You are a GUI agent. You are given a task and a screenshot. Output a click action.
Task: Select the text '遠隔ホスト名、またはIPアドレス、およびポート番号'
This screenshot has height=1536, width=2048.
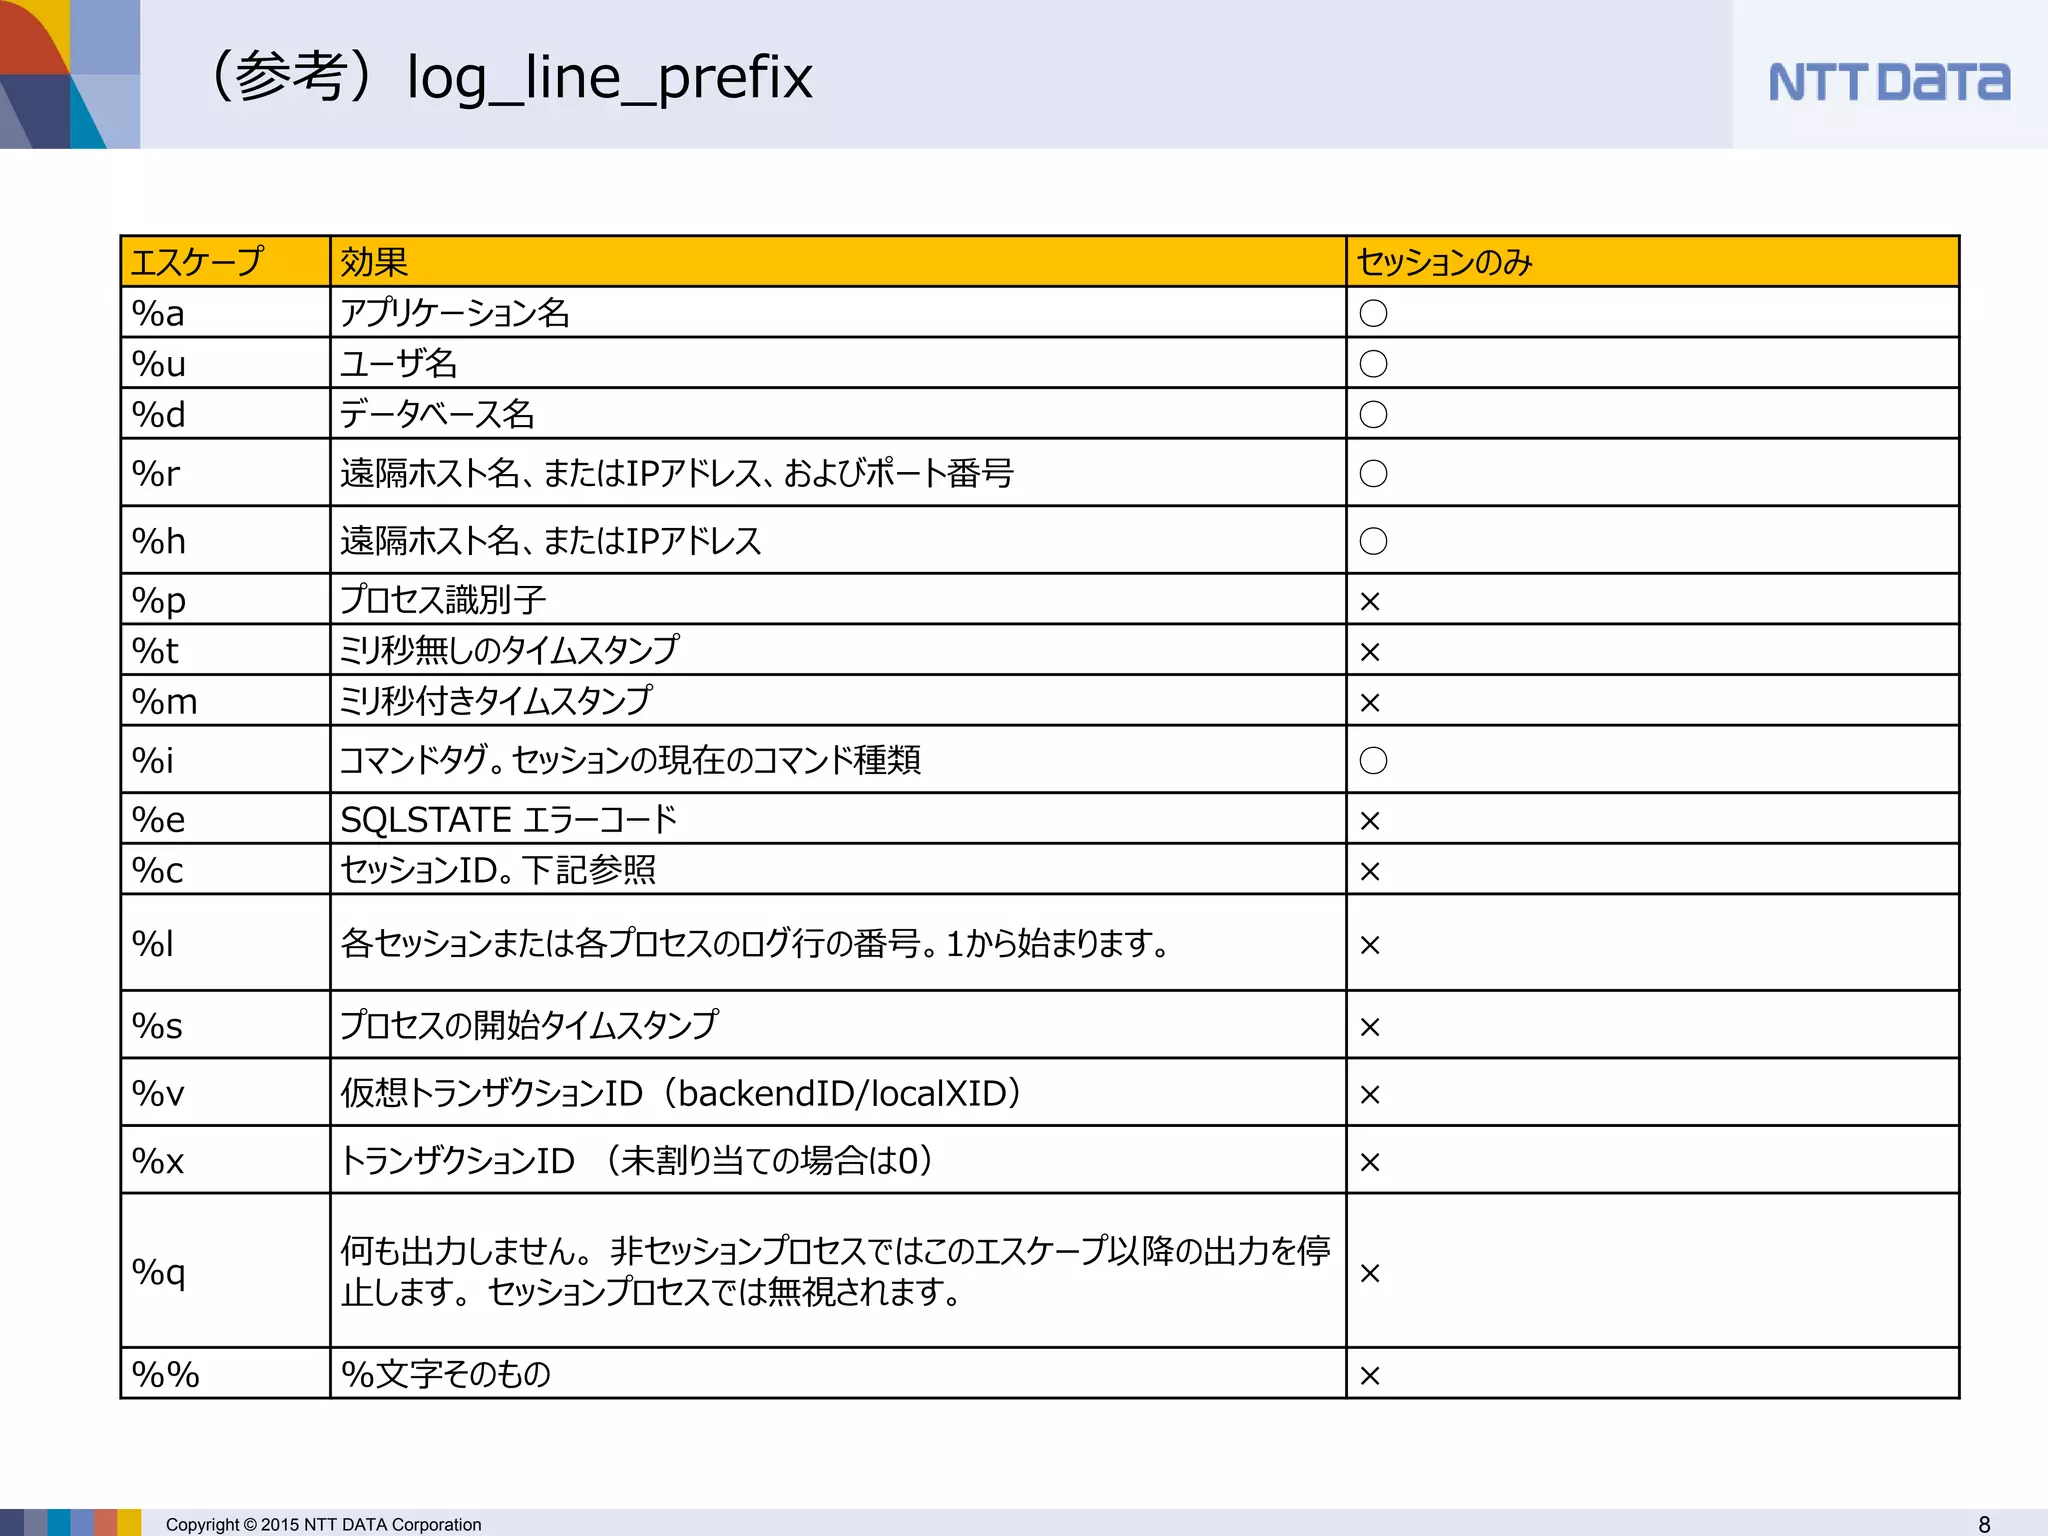coord(677,473)
